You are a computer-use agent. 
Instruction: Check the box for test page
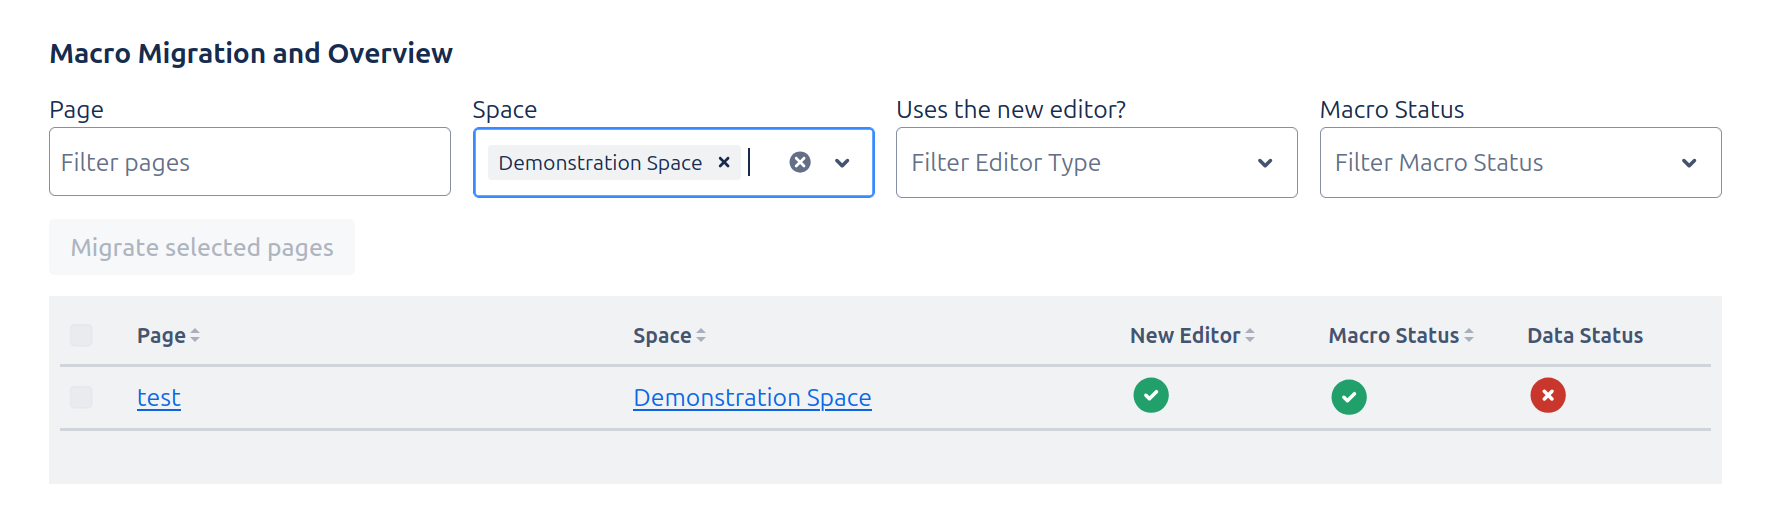(82, 397)
